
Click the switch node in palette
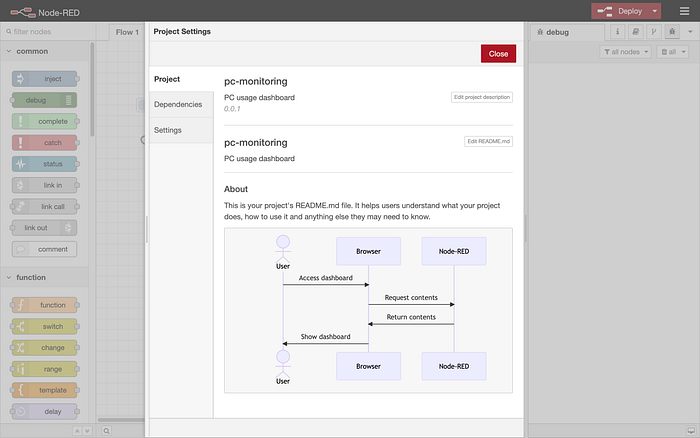pyautogui.click(x=45, y=326)
